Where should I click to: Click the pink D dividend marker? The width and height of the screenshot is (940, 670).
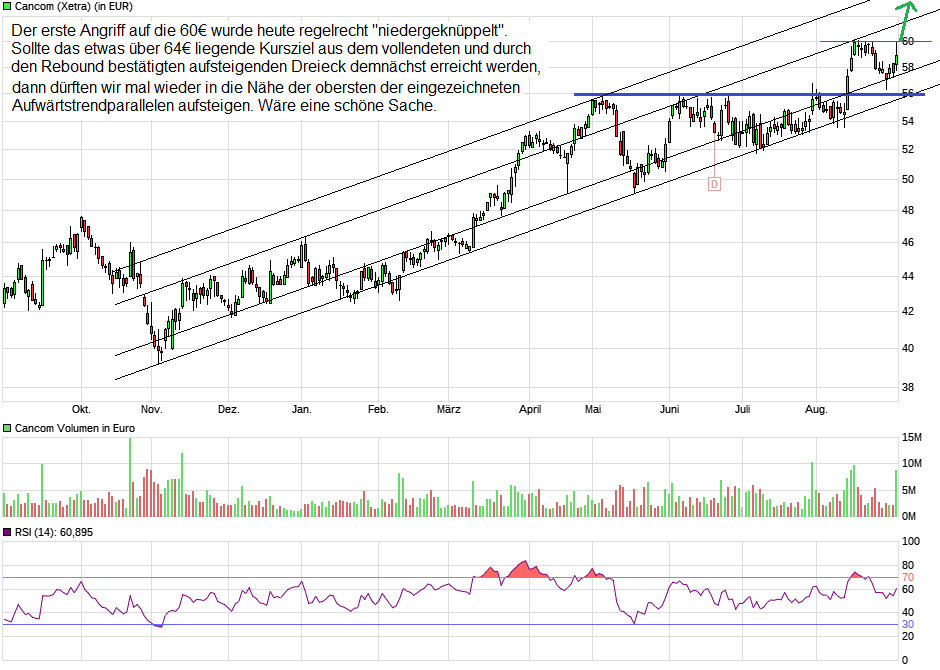(714, 184)
